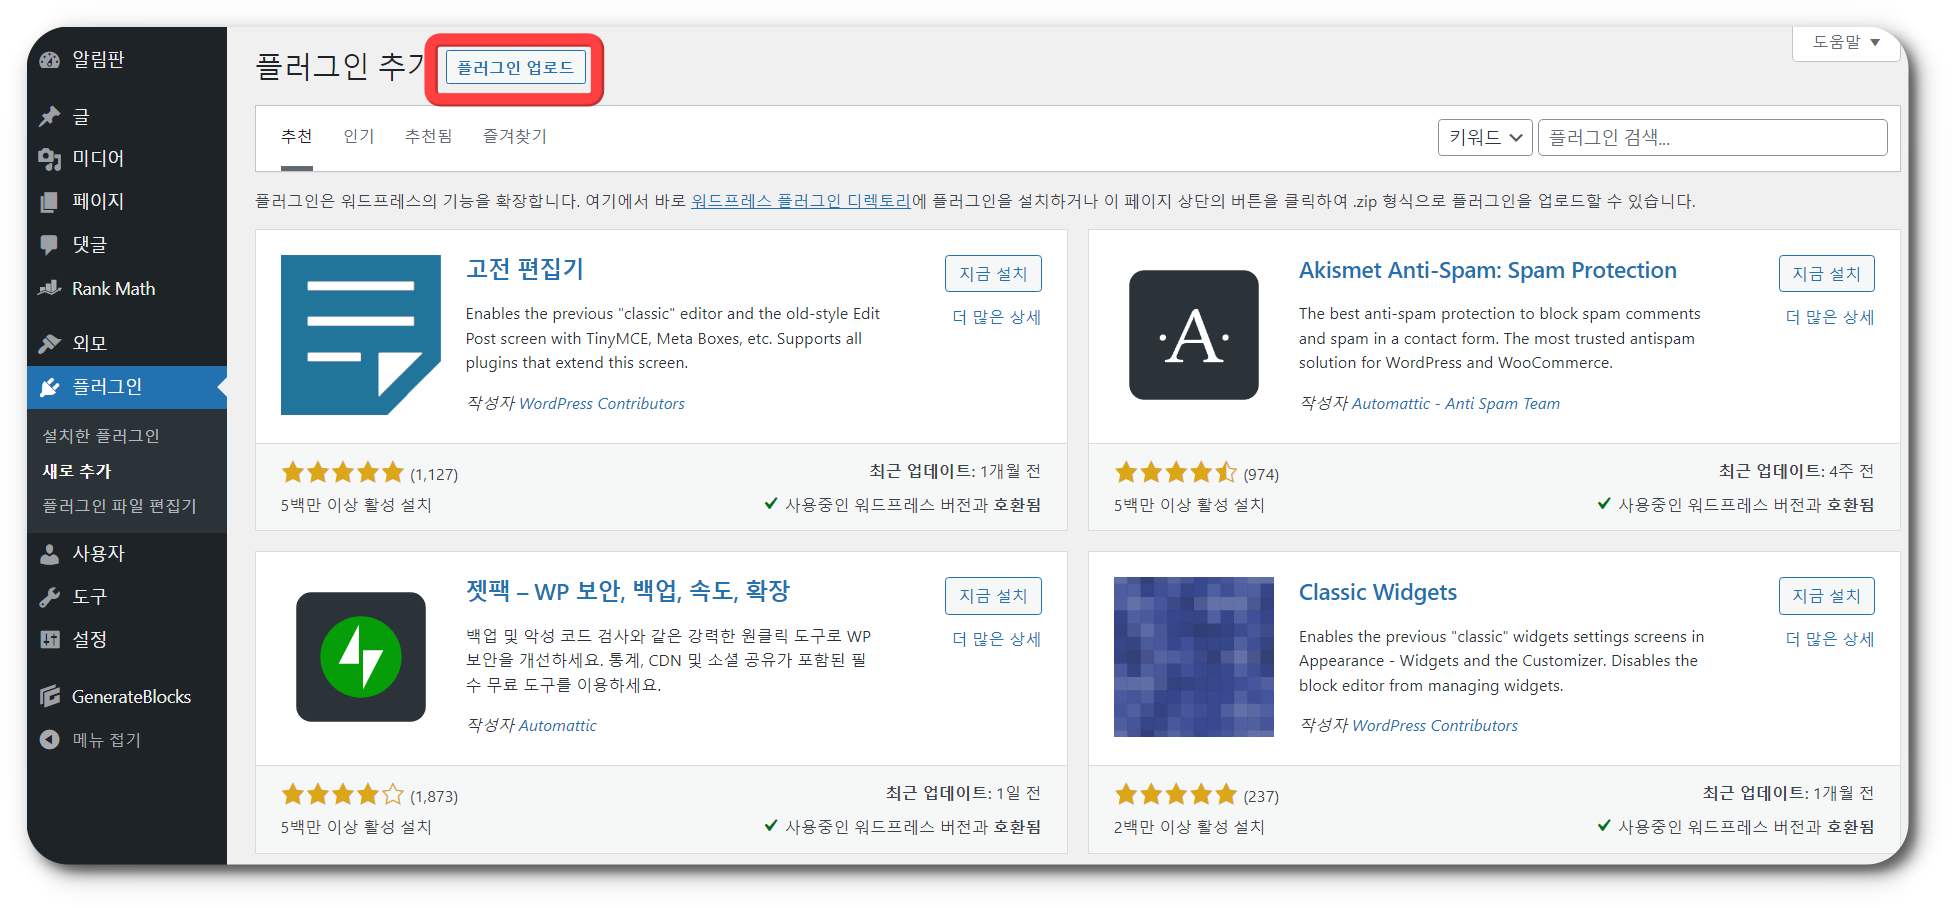The height and width of the screenshot is (908, 1952).
Task: Click the Classic Widgets blue thumbnail
Action: [x=1194, y=657]
